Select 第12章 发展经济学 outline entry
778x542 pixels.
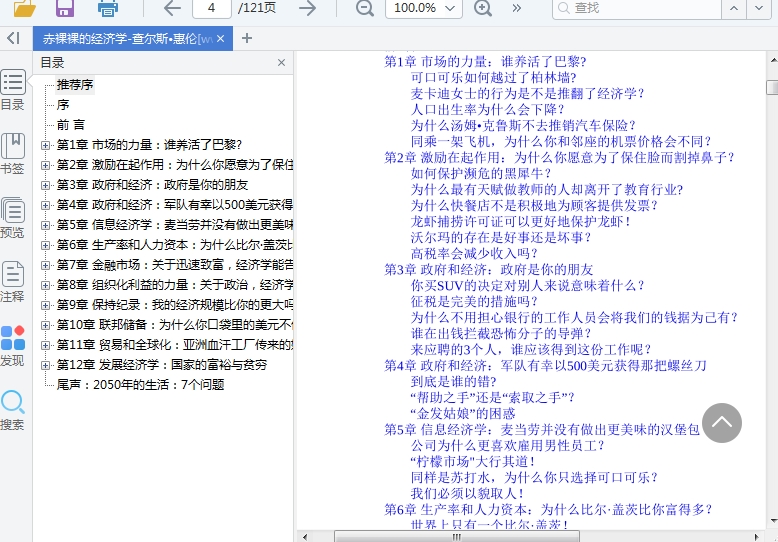pyautogui.click(x=161, y=365)
